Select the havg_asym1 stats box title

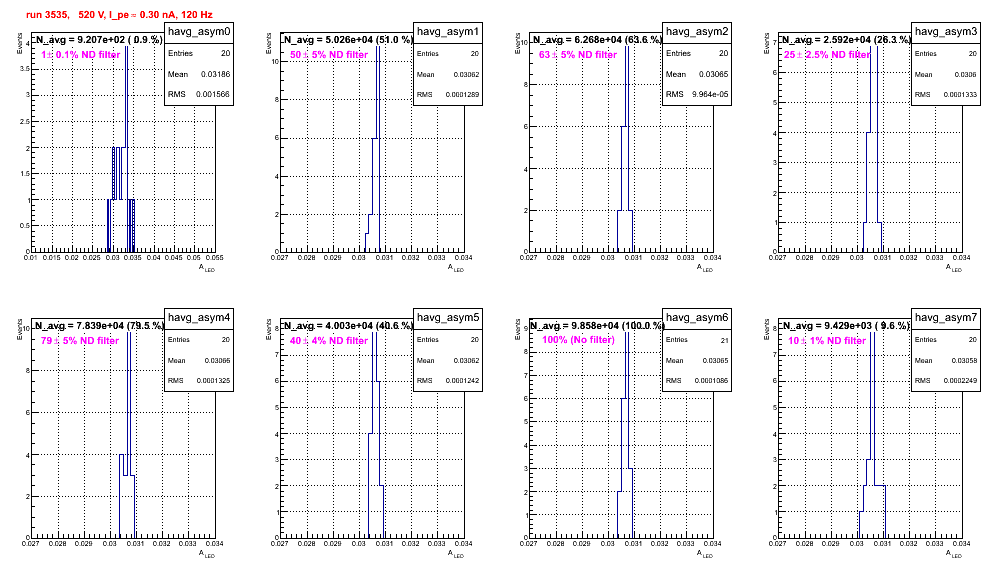(x=448, y=31)
